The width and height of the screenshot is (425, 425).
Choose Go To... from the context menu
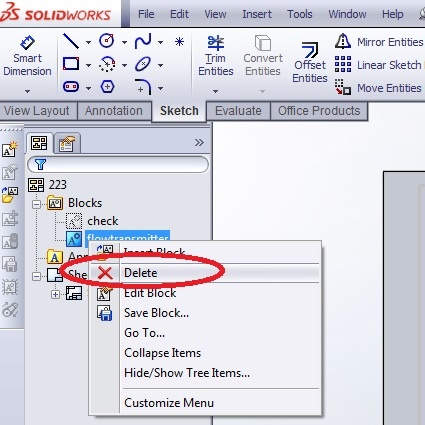point(205,333)
